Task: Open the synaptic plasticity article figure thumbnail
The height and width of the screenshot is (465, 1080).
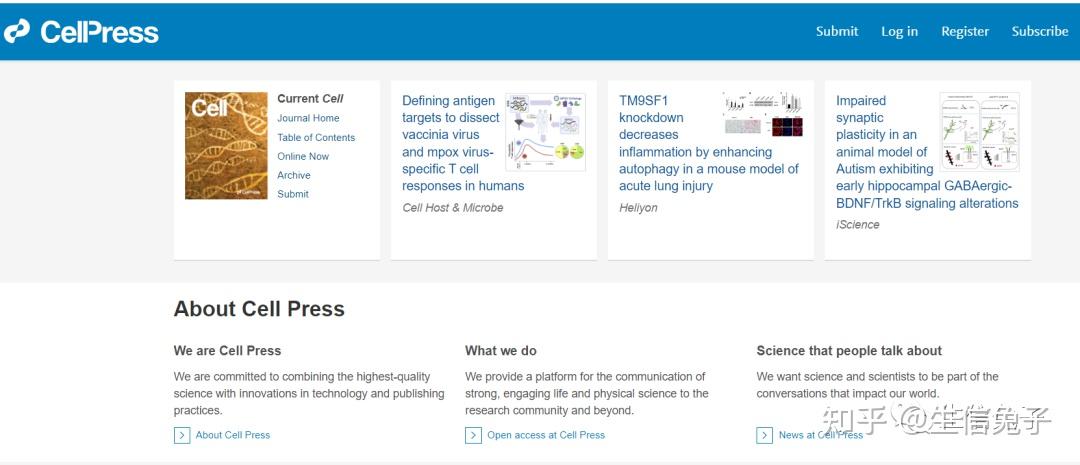Action: coord(979,131)
